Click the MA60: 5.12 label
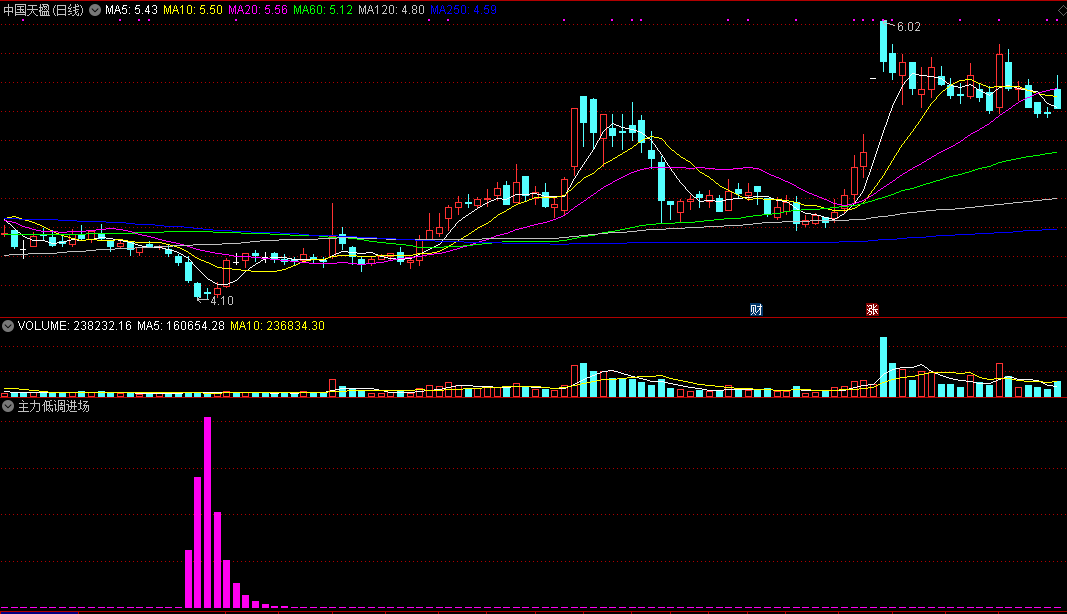Image resolution: width=1067 pixels, height=614 pixels. (323, 10)
